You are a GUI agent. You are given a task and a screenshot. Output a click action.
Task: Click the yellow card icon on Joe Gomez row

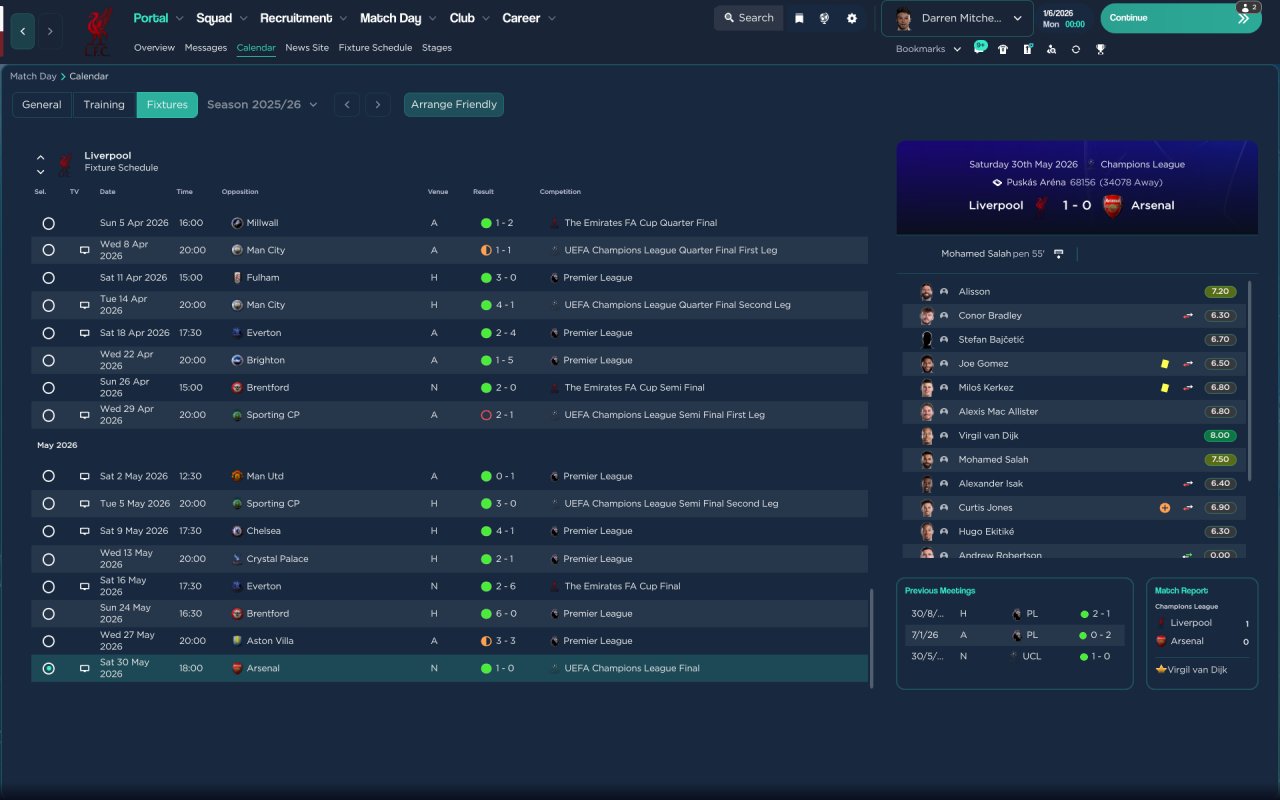tap(1165, 364)
